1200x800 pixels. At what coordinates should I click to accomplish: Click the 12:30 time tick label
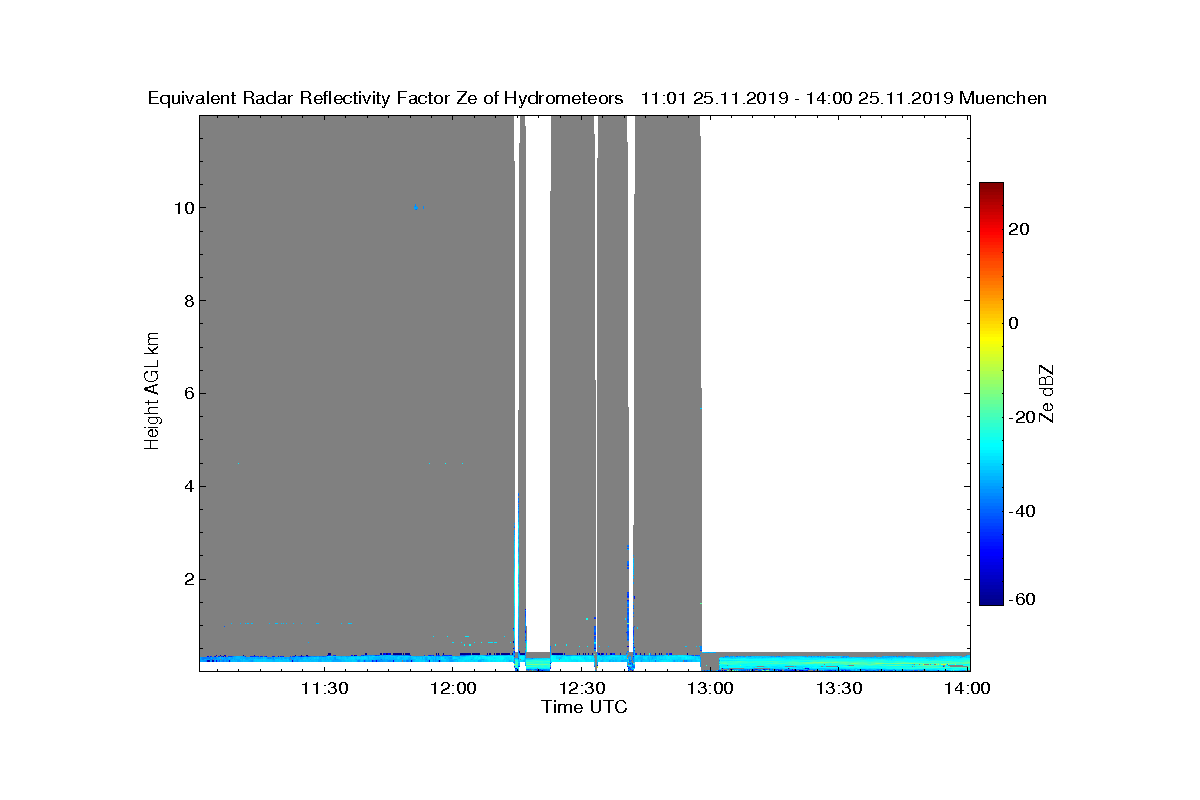(x=584, y=688)
